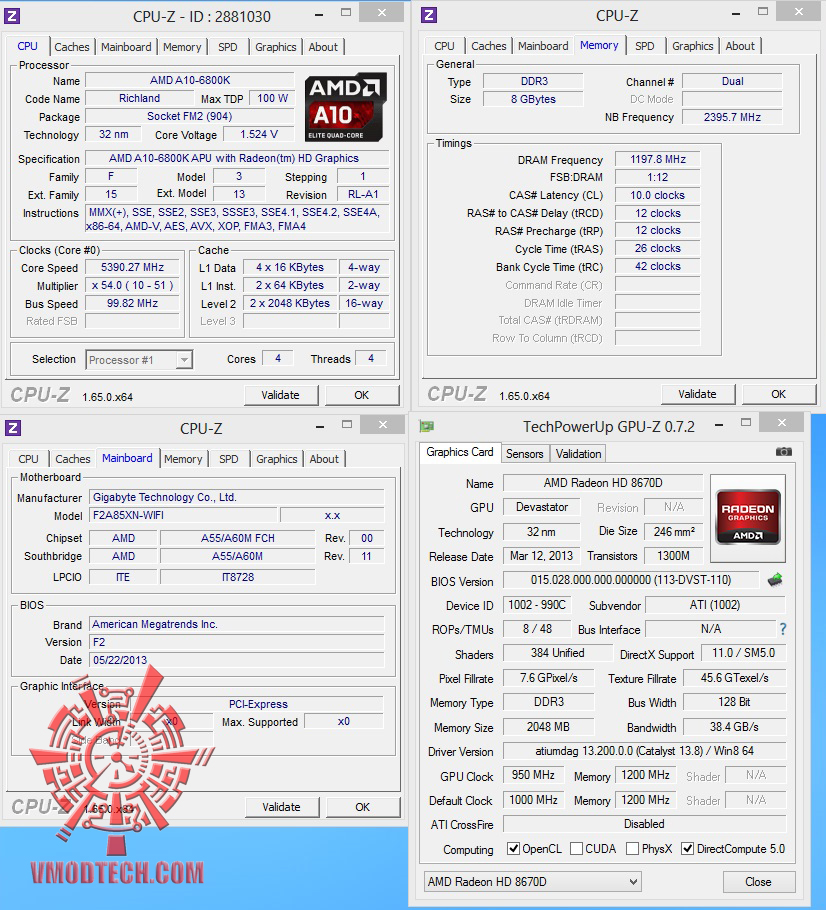Click the DRAM Frequency 1197.8 MHz value

(658, 159)
